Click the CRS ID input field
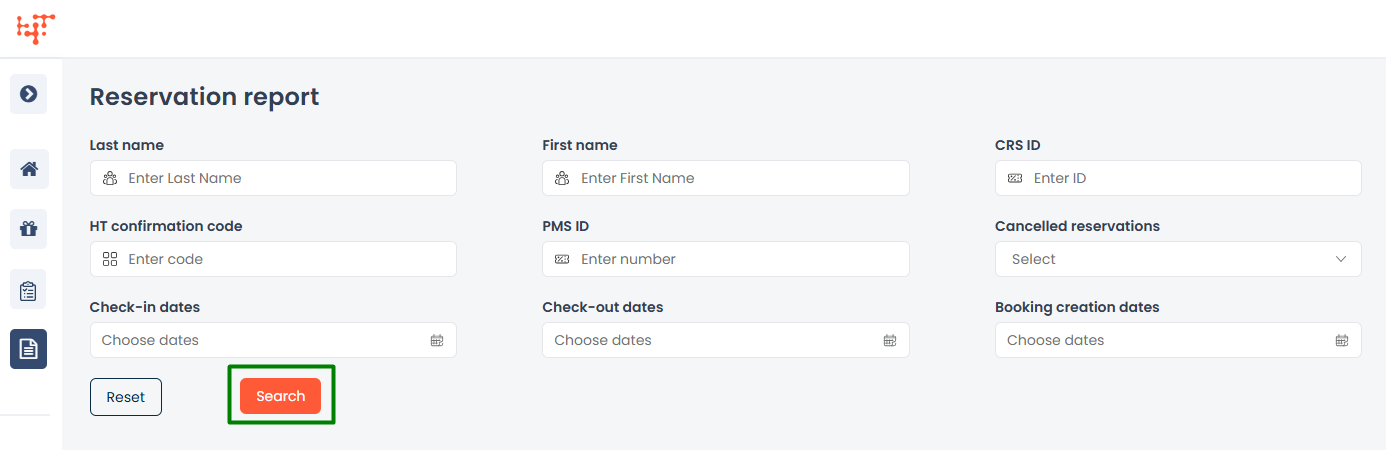 1190,178
